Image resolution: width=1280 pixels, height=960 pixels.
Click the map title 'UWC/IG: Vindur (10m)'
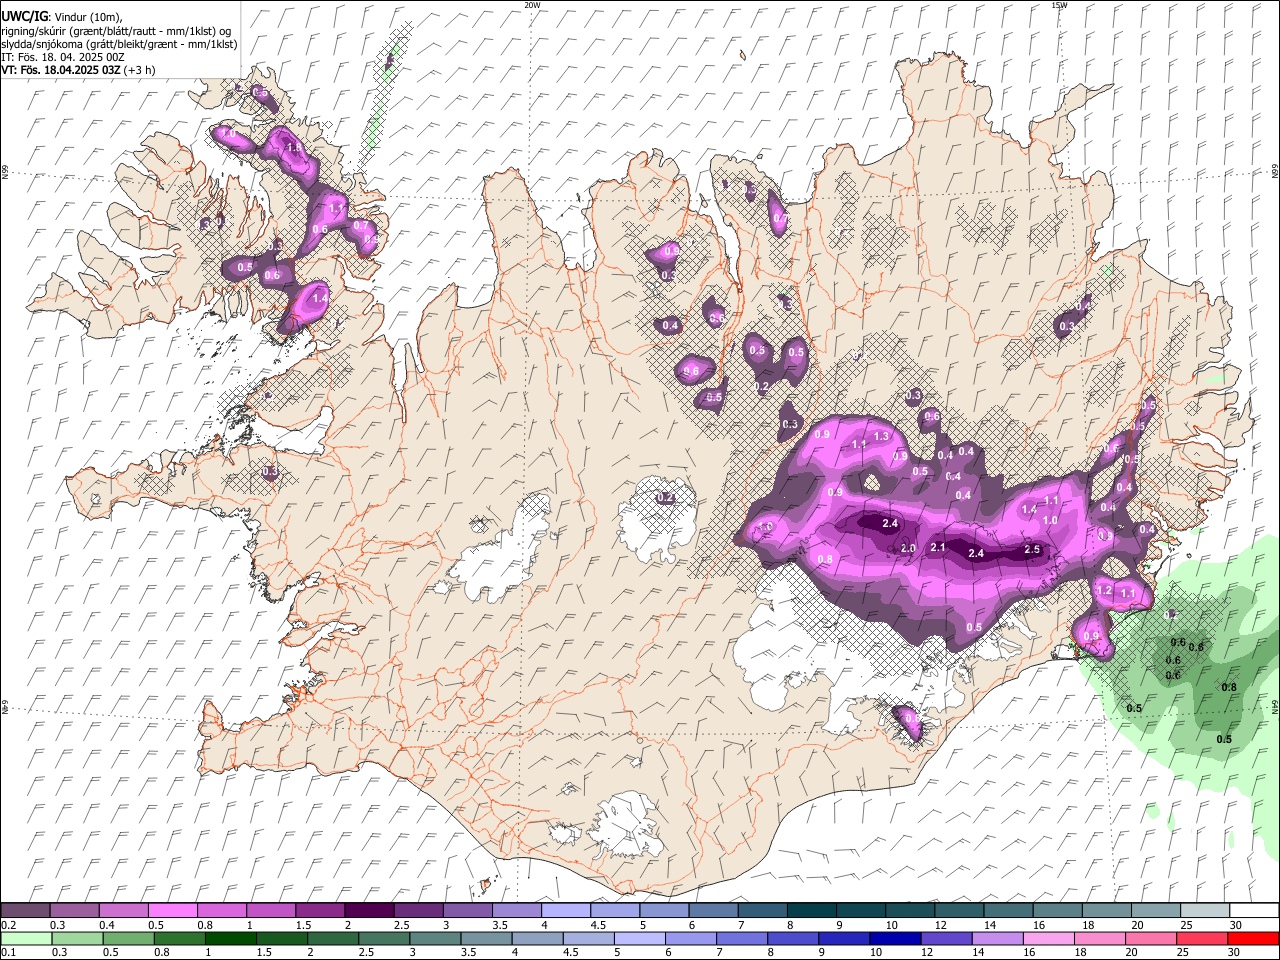tap(61, 16)
